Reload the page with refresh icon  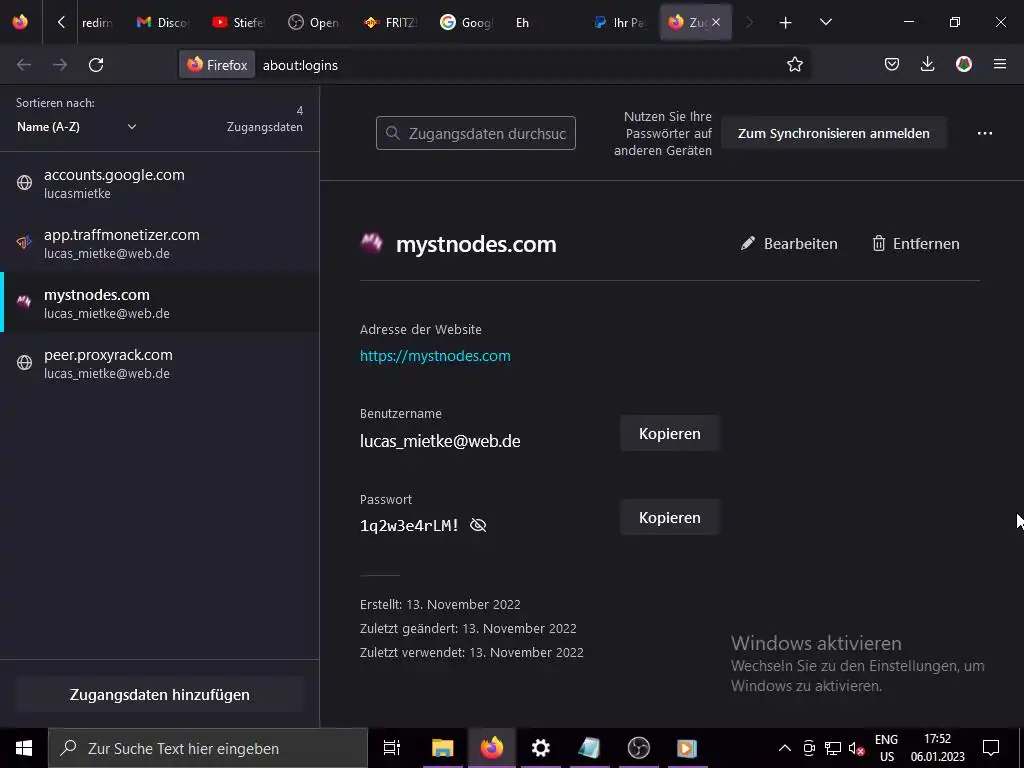tap(96, 65)
